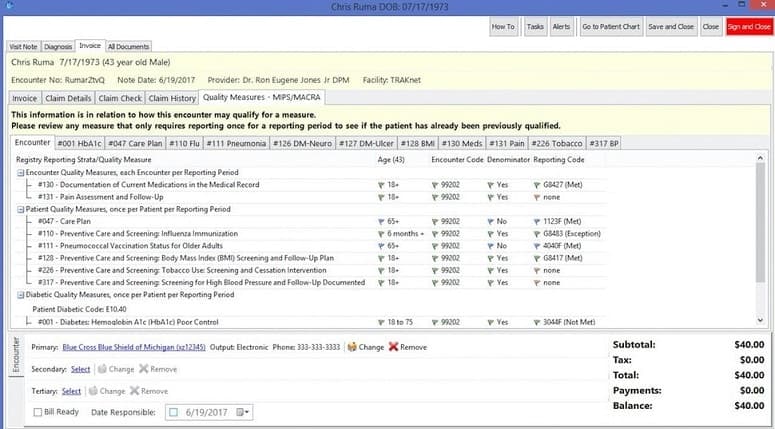Open the Blue Cross Blue Shield of Michigan link
The width and height of the screenshot is (775, 429).
tap(133, 347)
